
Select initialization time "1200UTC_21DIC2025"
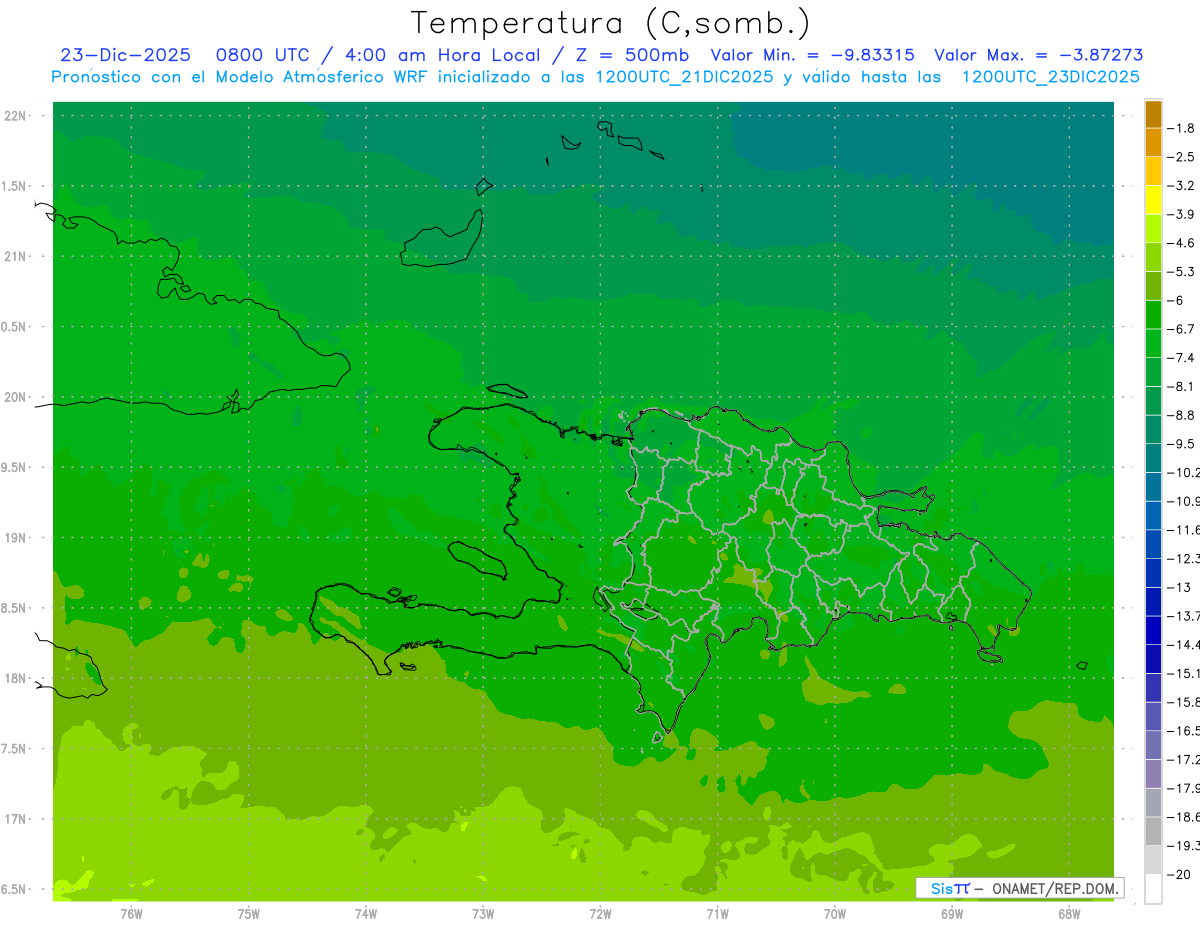coord(685,77)
